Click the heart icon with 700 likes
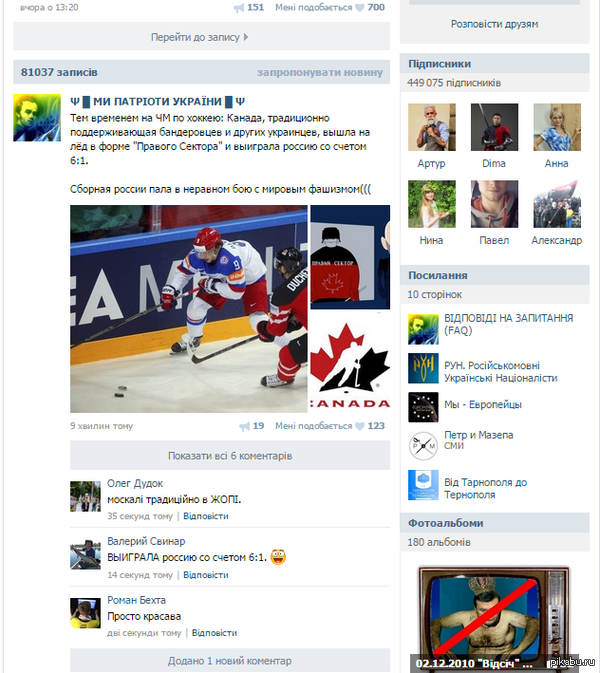The height and width of the screenshot is (673, 600). [360, 7]
